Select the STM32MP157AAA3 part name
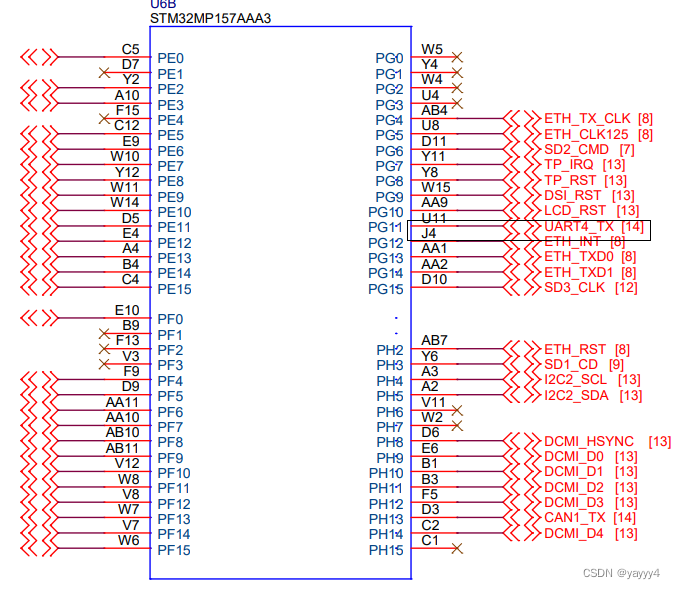 click(x=211, y=19)
